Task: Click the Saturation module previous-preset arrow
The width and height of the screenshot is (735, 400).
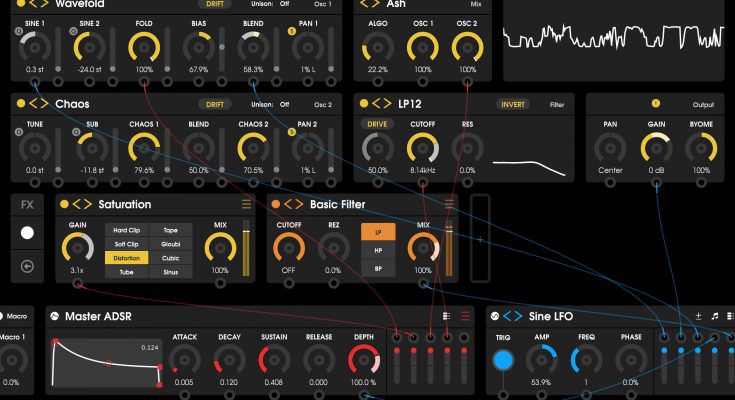Action: 78,204
